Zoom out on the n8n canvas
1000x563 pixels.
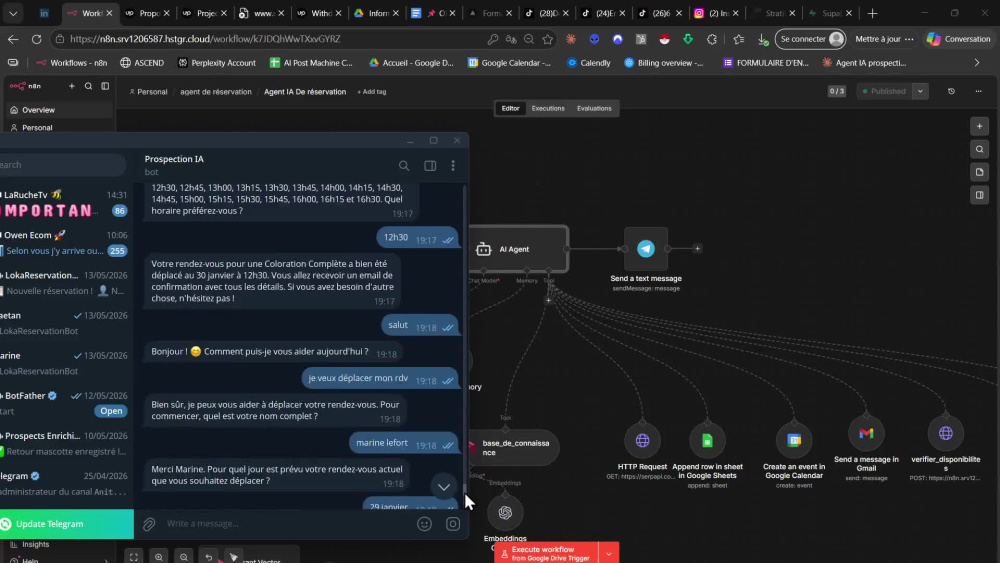pyautogui.click(x=184, y=557)
